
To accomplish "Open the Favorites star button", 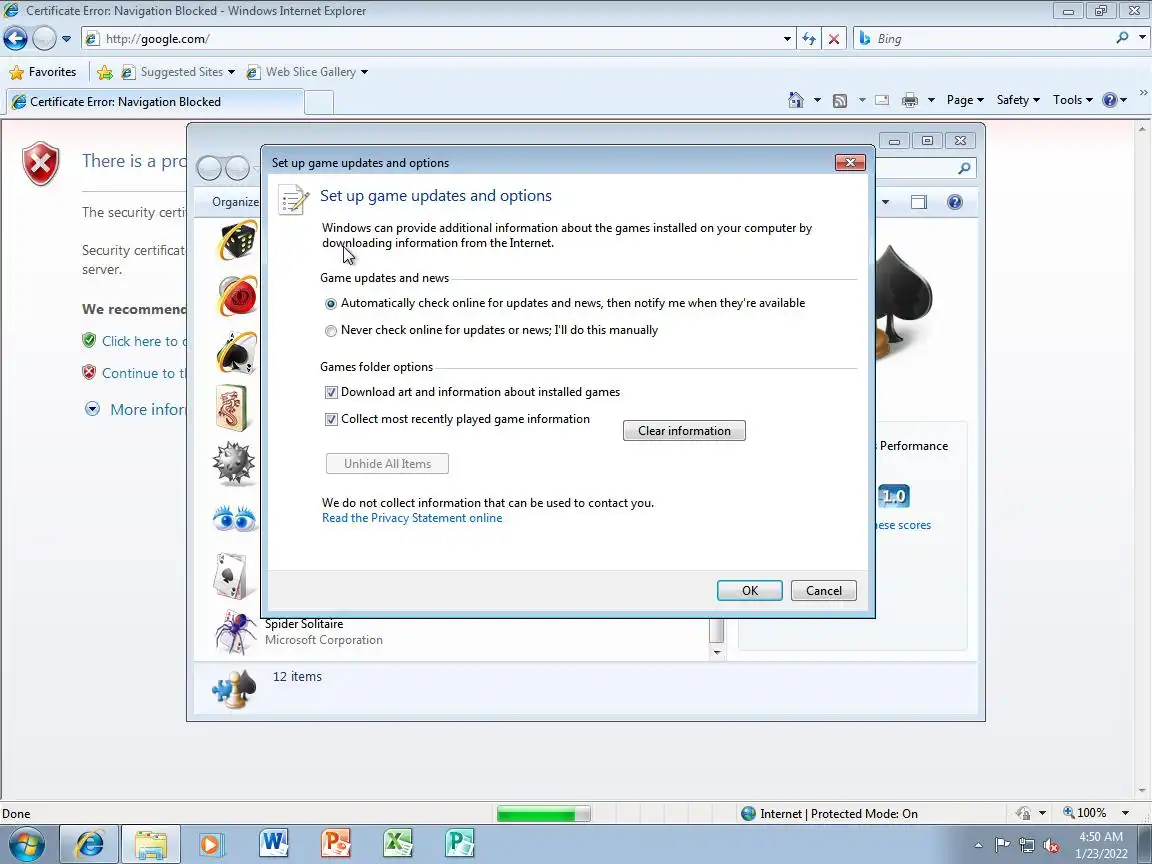I will pyautogui.click(x=43, y=72).
